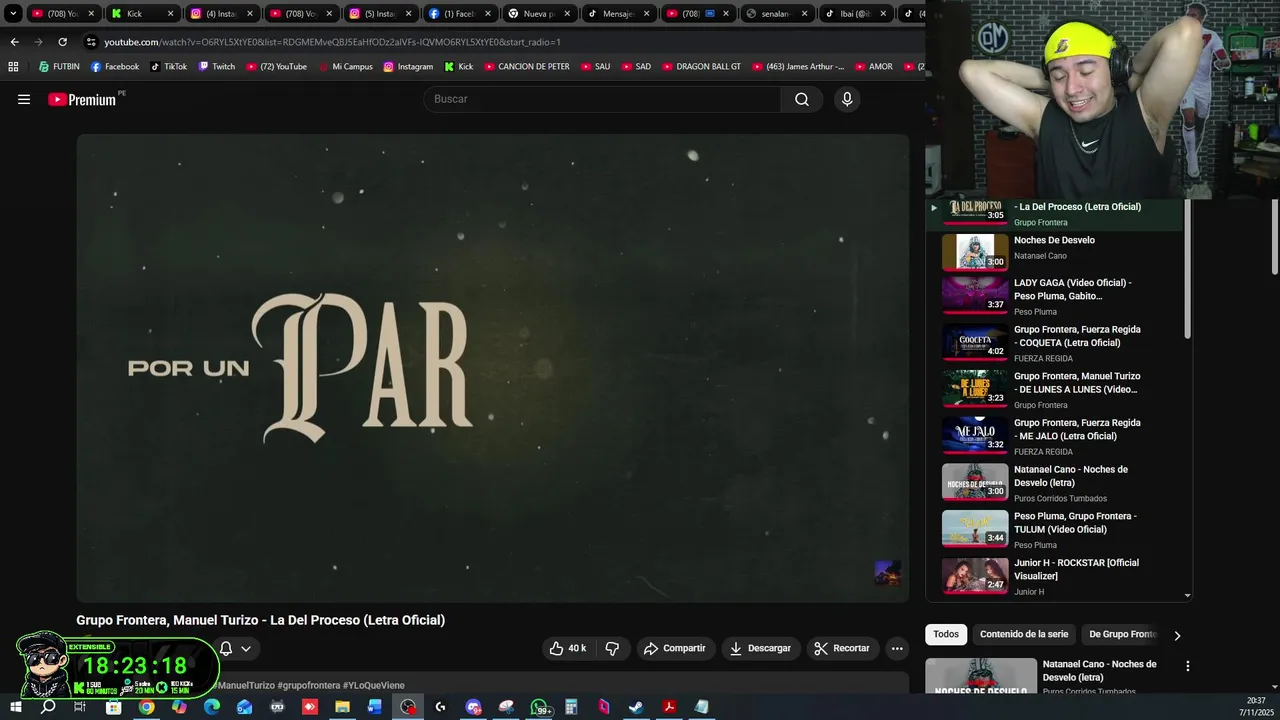Click the page vertical scrollbar thumb

(x=1275, y=235)
